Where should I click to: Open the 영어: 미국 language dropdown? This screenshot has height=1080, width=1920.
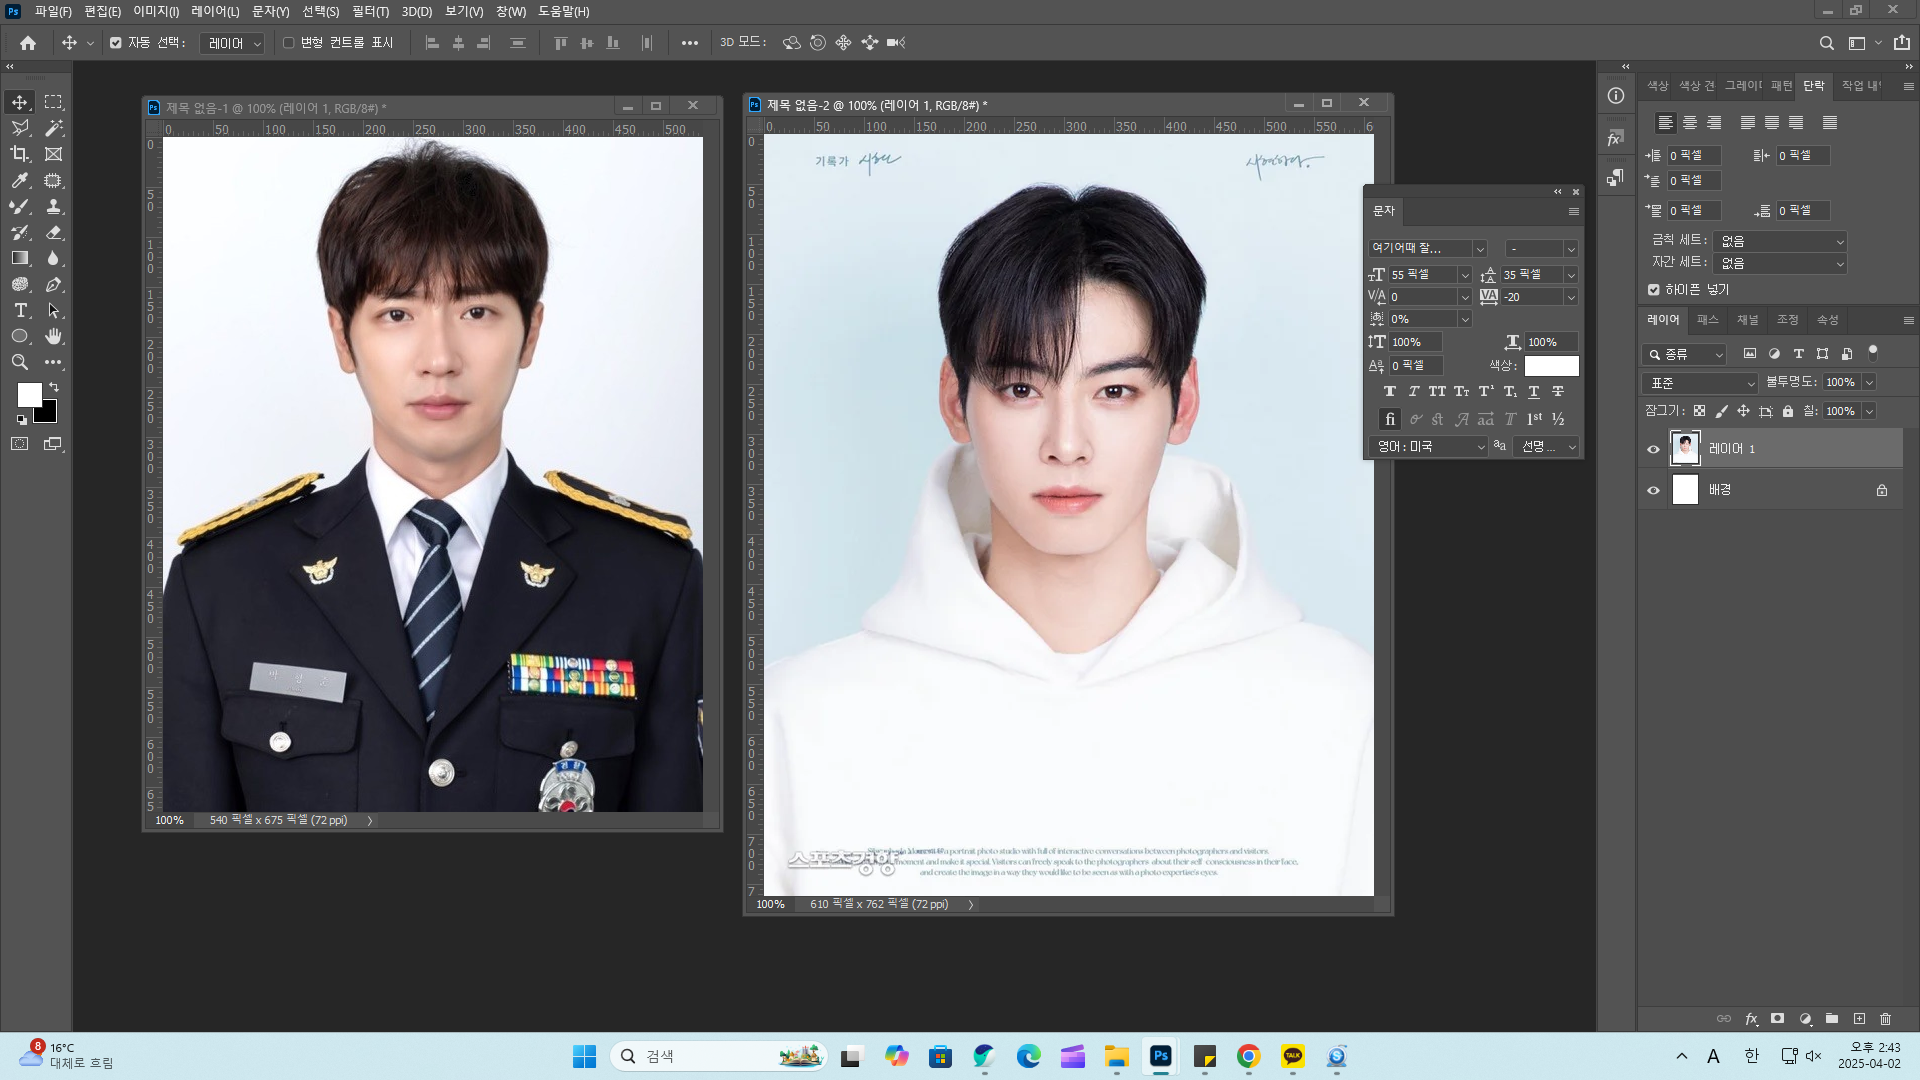pos(1428,447)
